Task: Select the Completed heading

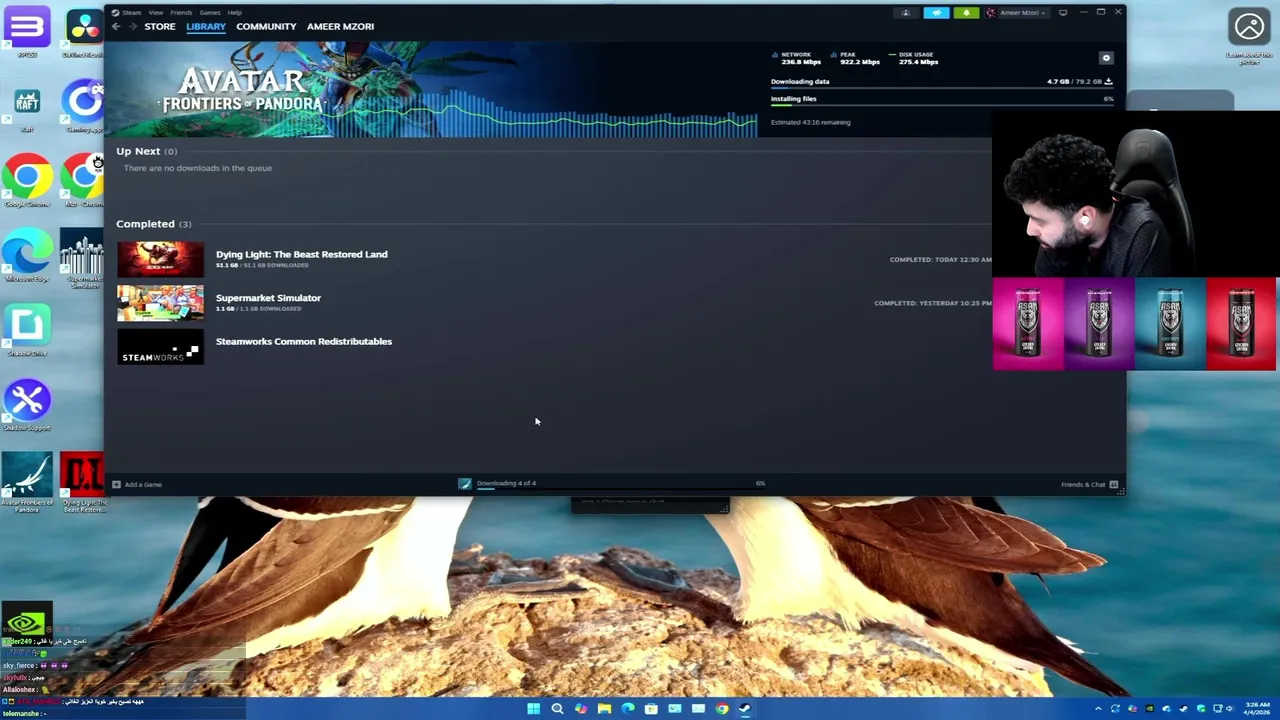Action: 145,224
